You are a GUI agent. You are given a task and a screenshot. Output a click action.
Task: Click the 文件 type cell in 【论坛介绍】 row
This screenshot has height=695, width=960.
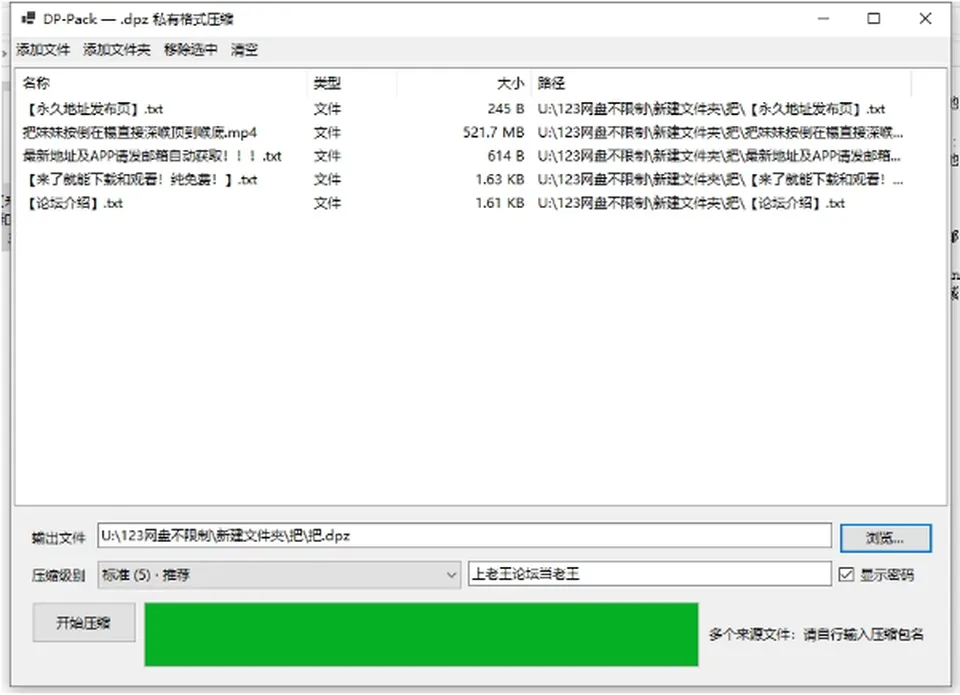pyautogui.click(x=328, y=203)
